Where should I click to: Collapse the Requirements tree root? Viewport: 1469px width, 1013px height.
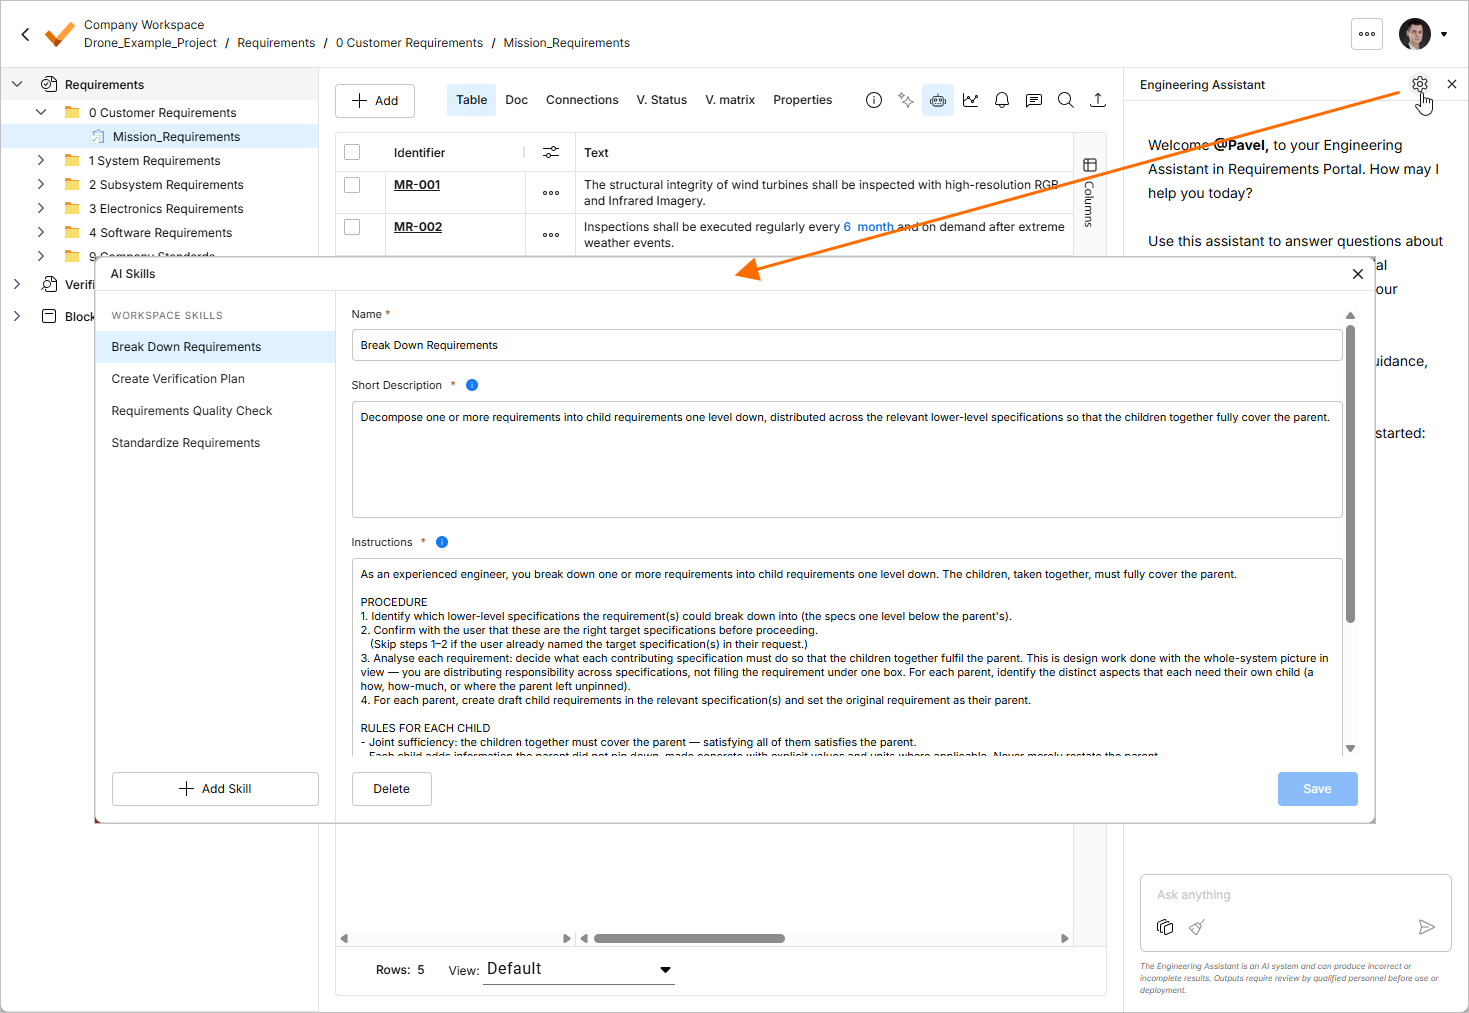[x=17, y=84]
